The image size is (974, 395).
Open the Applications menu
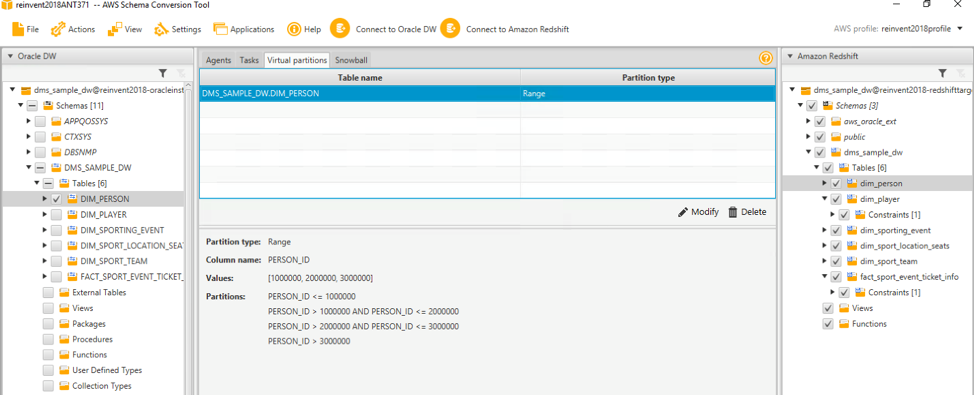click(244, 29)
